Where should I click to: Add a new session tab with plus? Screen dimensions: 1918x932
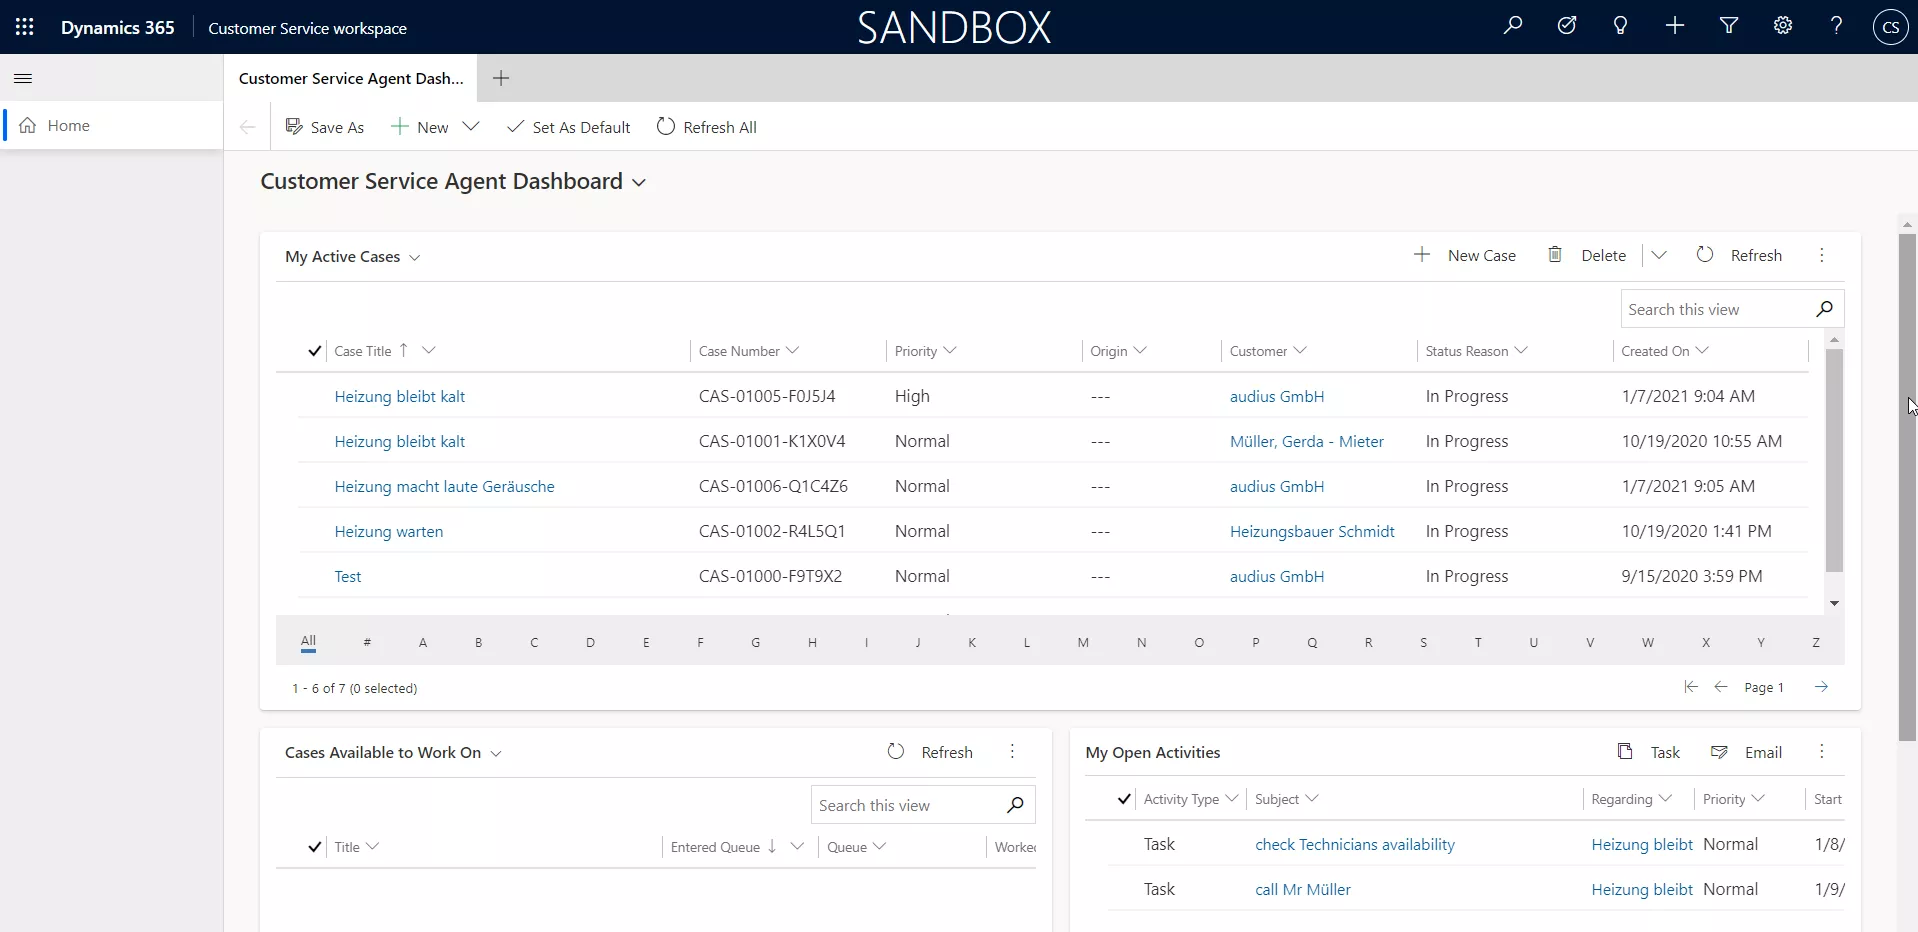pyautogui.click(x=501, y=78)
